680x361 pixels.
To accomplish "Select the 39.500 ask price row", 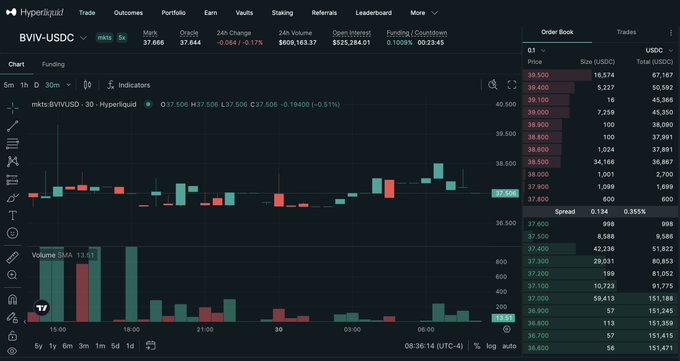I will pyautogui.click(x=601, y=75).
